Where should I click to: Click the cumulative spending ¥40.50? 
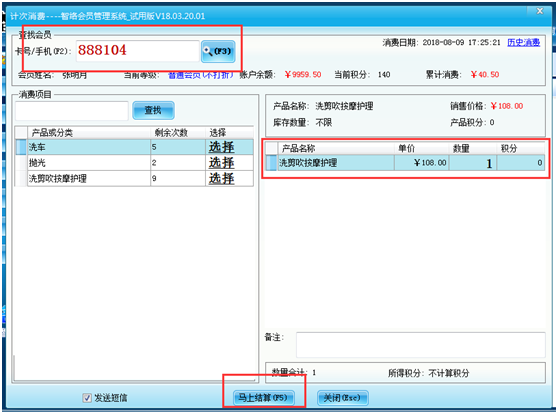[x=485, y=75]
